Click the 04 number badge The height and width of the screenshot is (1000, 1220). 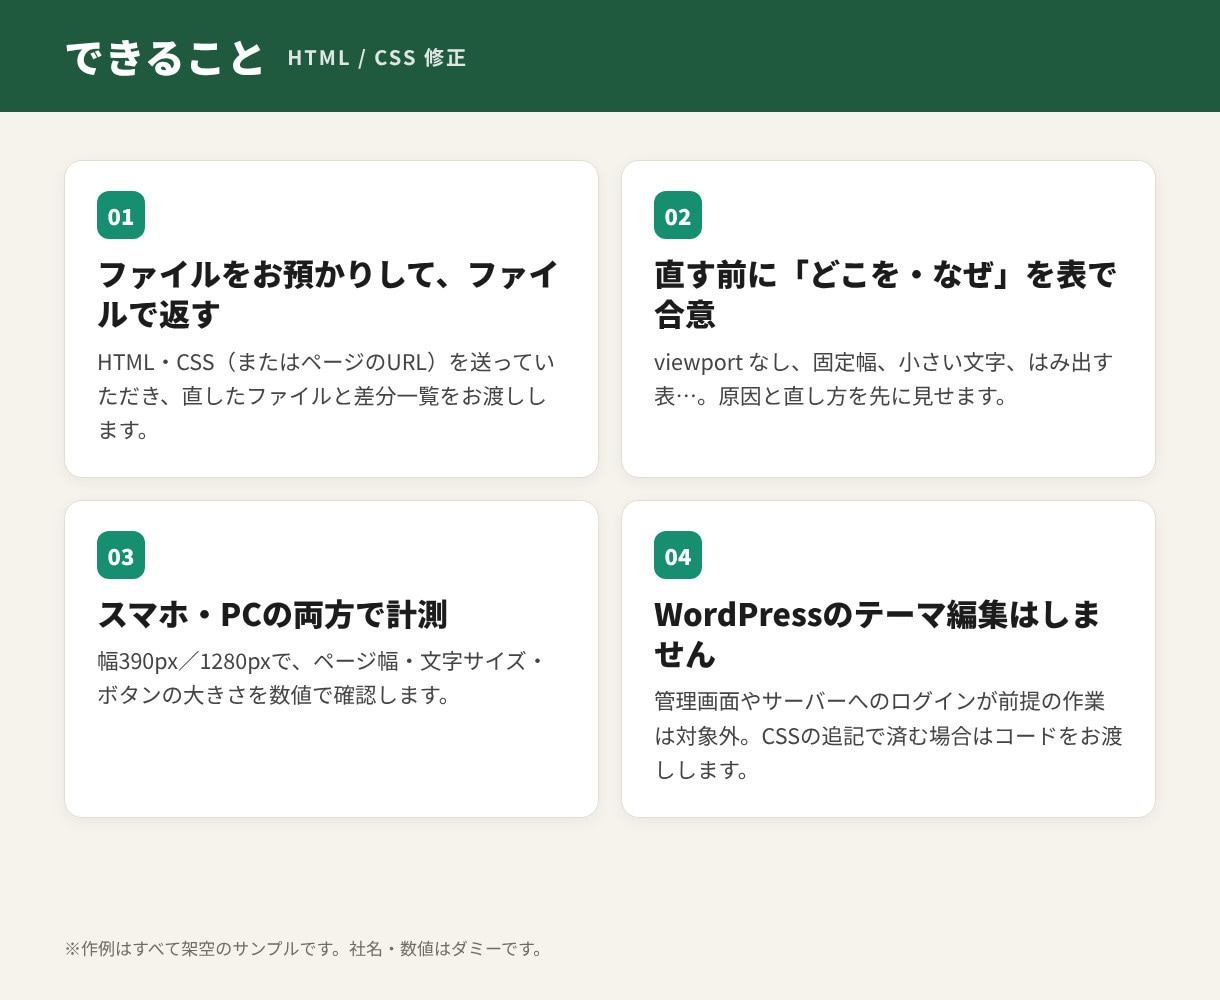[x=678, y=555]
